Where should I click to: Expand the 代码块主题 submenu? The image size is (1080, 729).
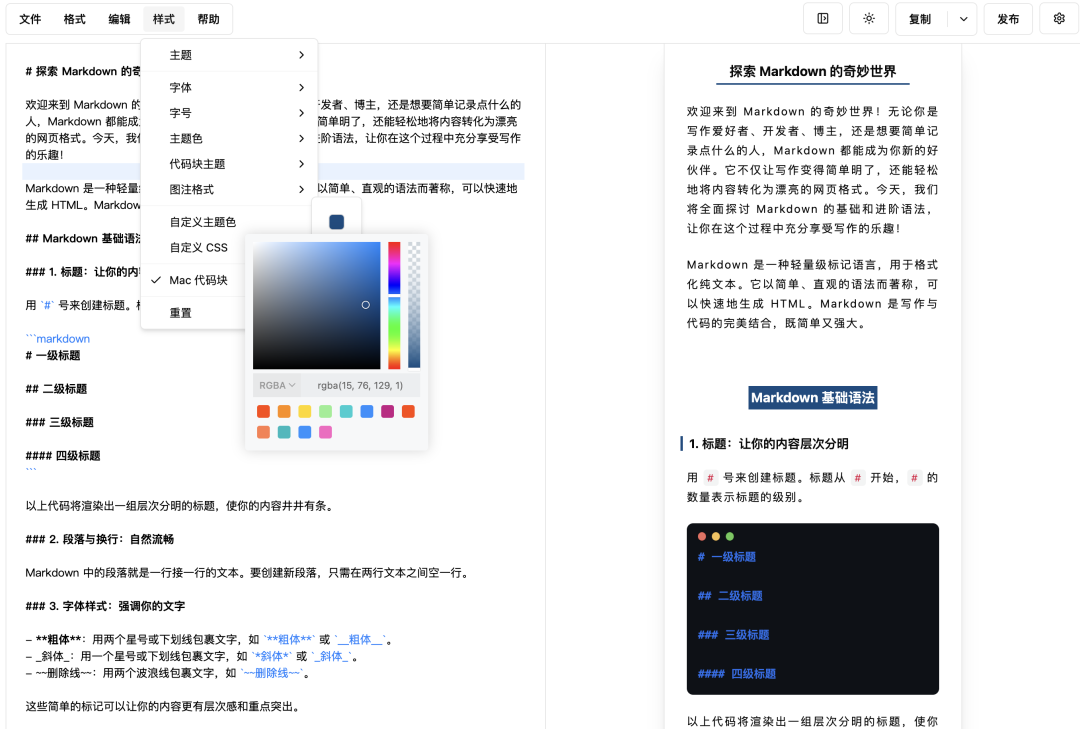(230, 163)
